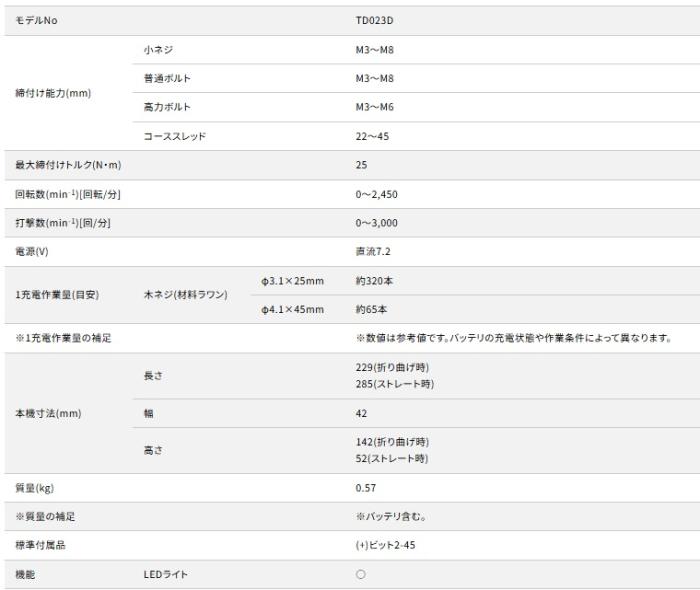Select the ※質量の補足 label
Screen dimensions: 700x590
click(45, 516)
